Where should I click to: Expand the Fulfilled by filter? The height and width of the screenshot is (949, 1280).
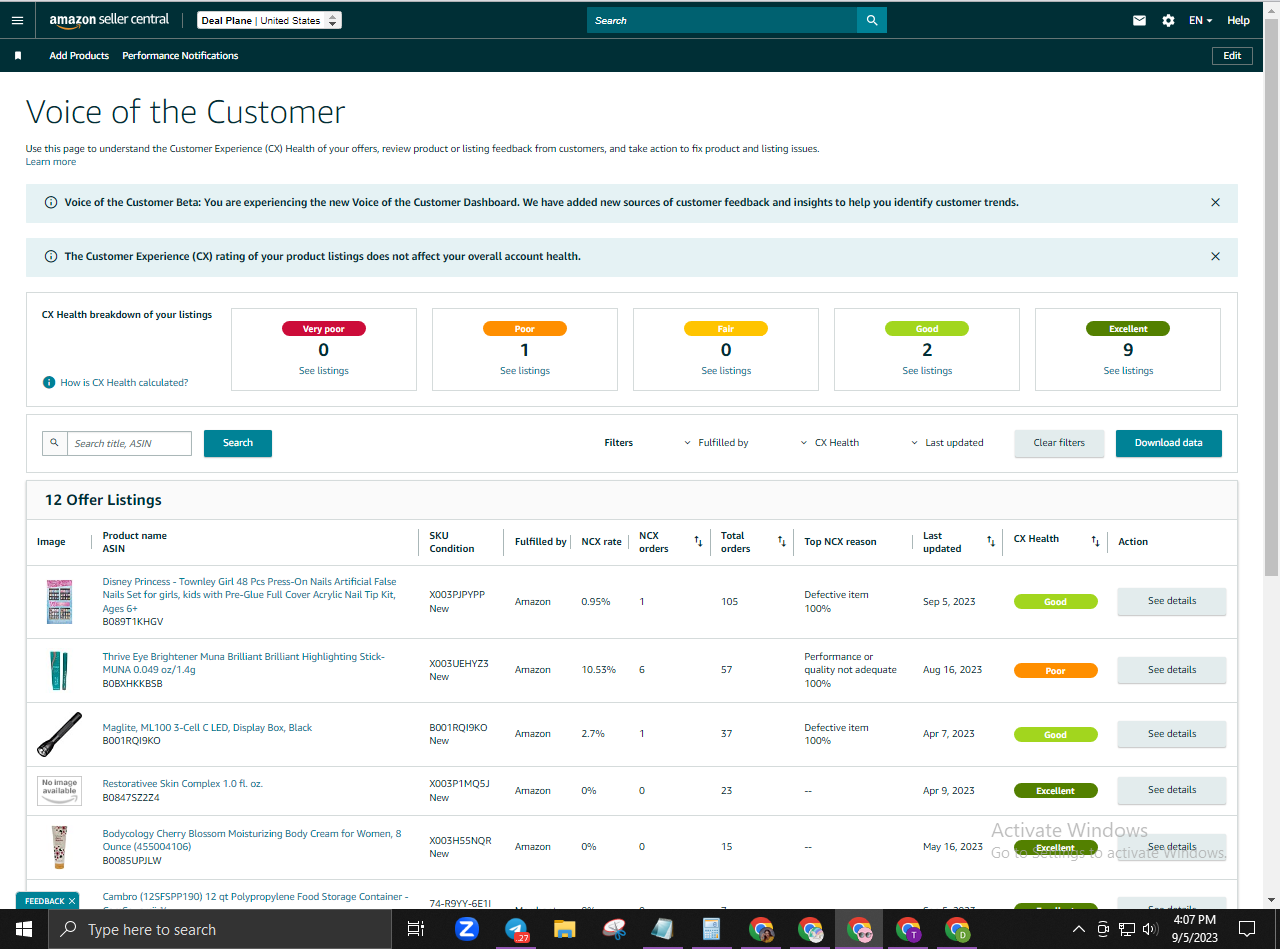(x=716, y=443)
